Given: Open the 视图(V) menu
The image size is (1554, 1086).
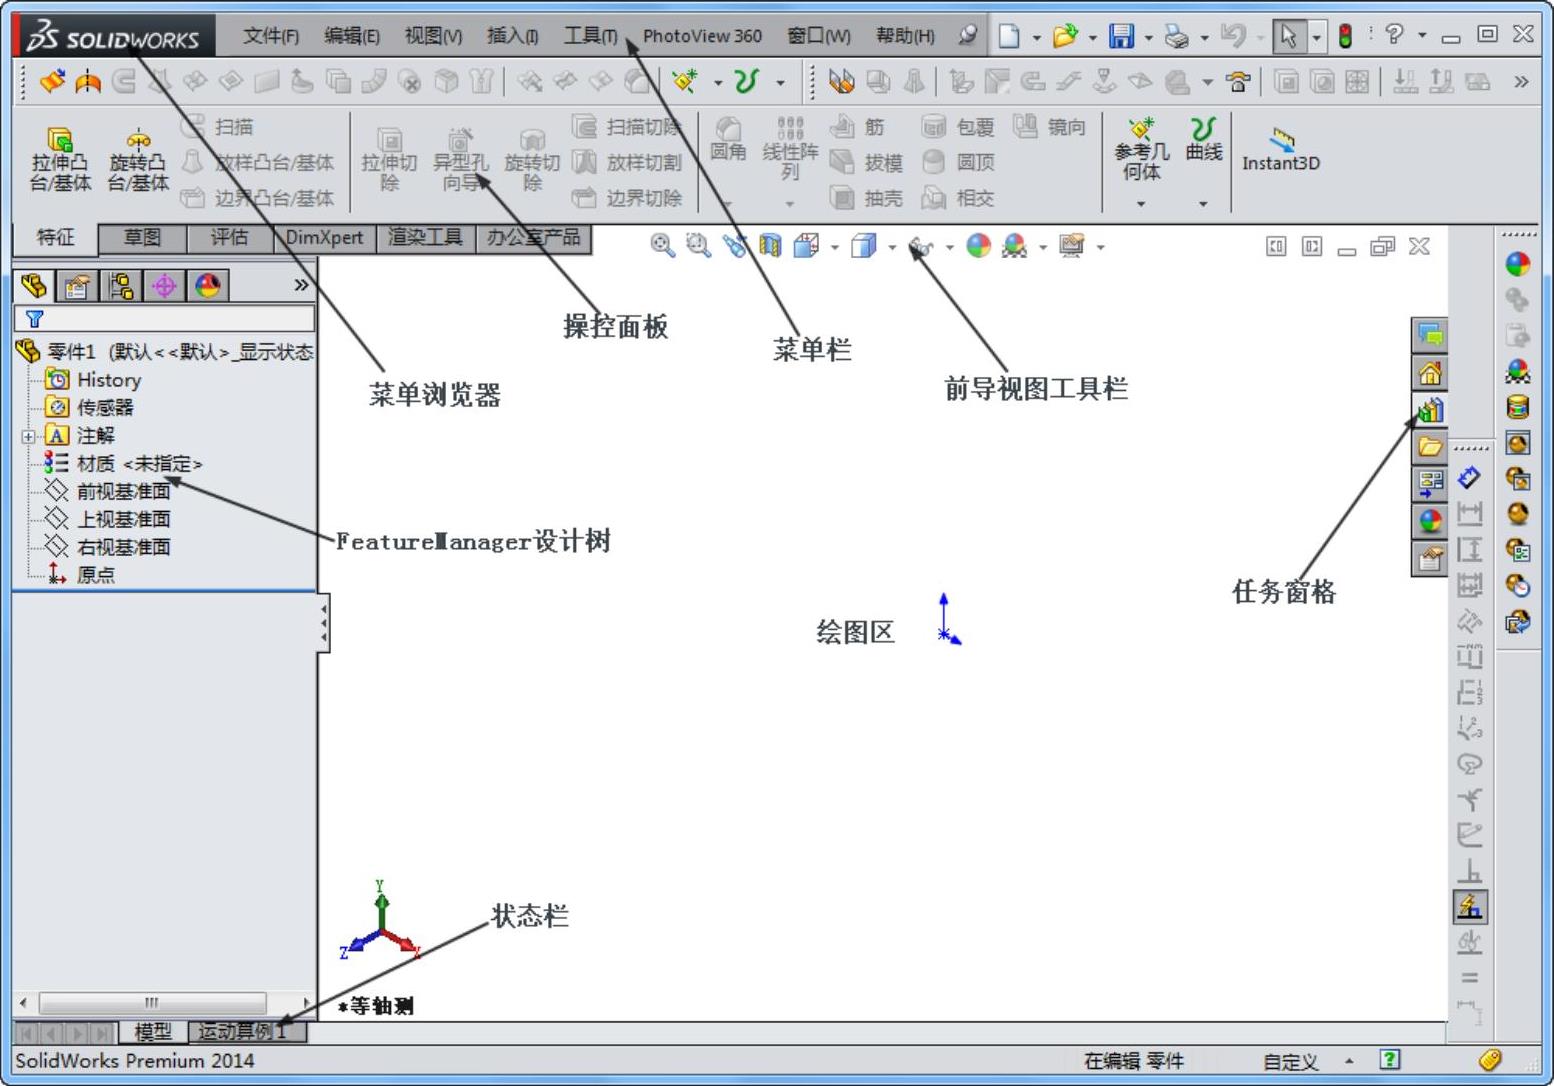Looking at the screenshot, I should pos(433,36).
